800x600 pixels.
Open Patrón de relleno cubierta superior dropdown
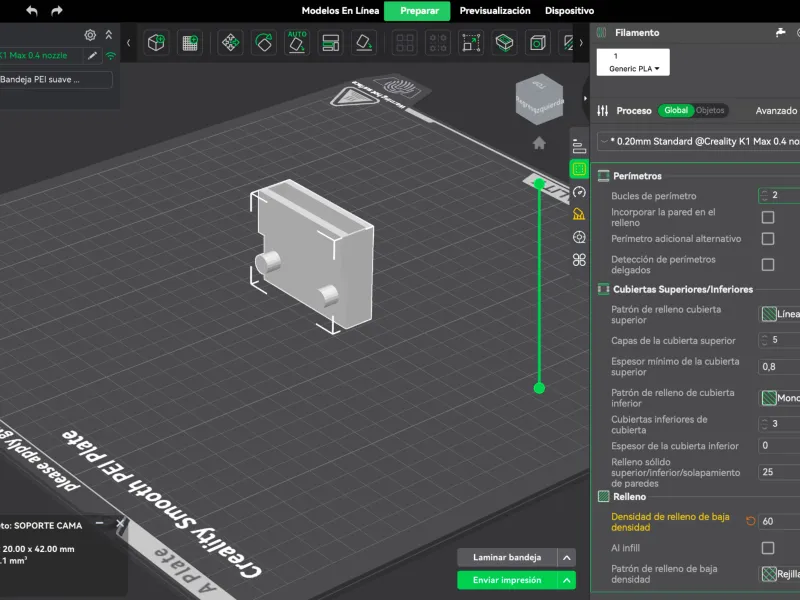tap(780, 314)
